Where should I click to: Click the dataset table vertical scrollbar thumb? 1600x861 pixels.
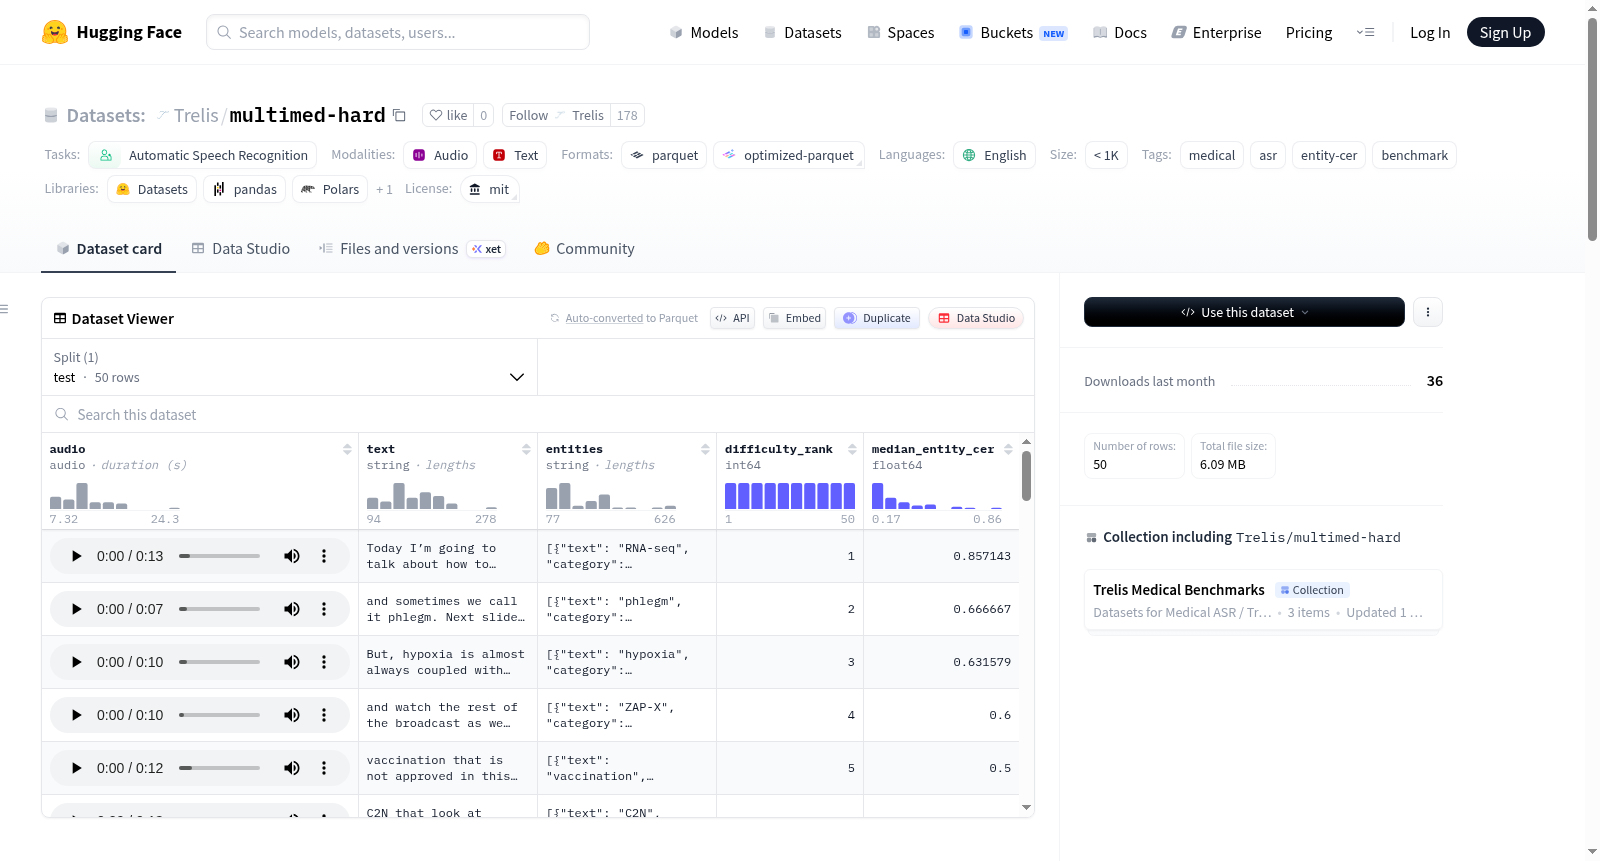pyautogui.click(x=1026, y=476)
